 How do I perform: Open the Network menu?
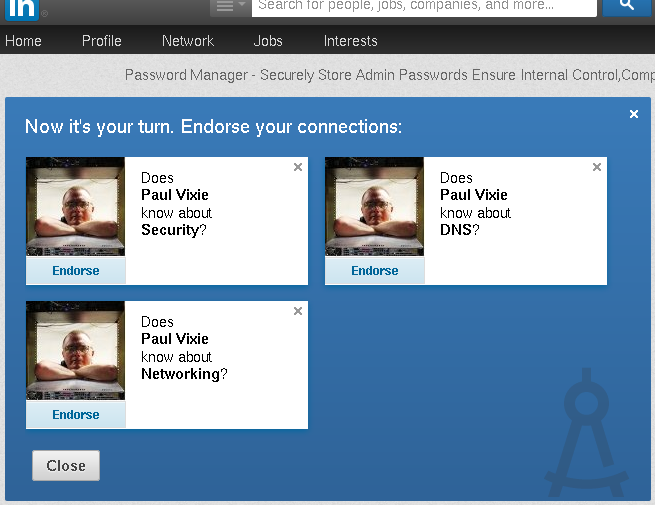tap(188, 41)
